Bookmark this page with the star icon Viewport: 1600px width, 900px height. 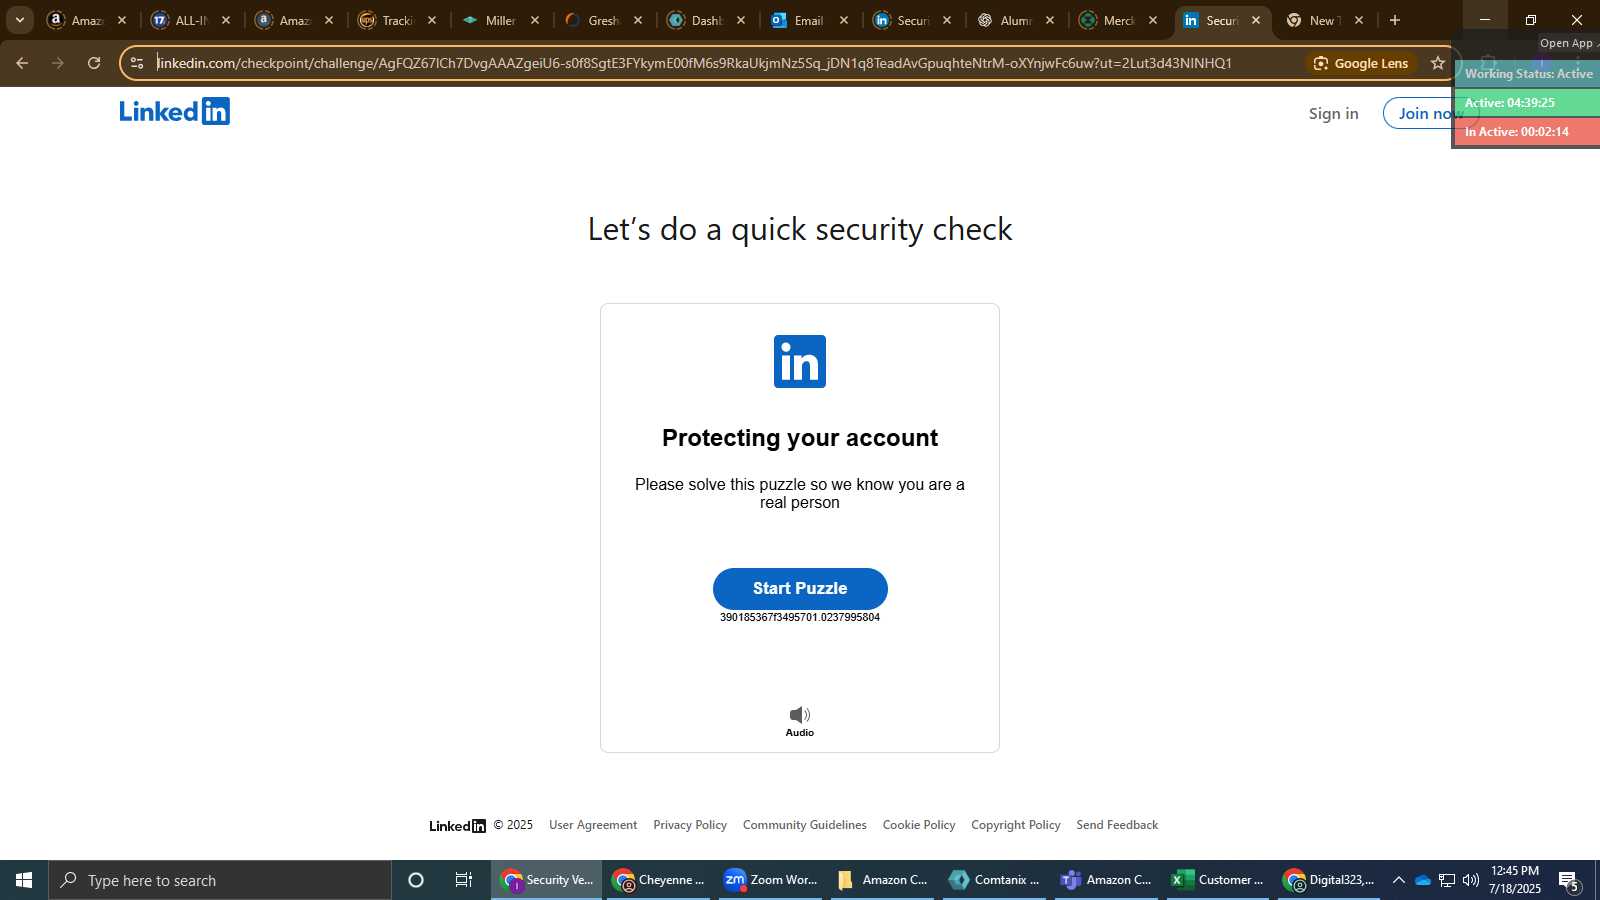click(x=1438, y=63)
